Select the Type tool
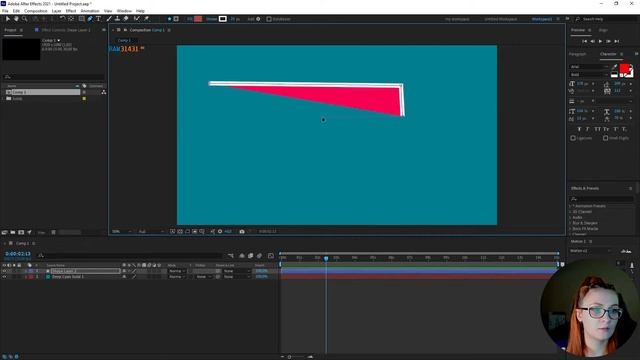Viewport: 640px width, 360px height. tap(98, 19)
